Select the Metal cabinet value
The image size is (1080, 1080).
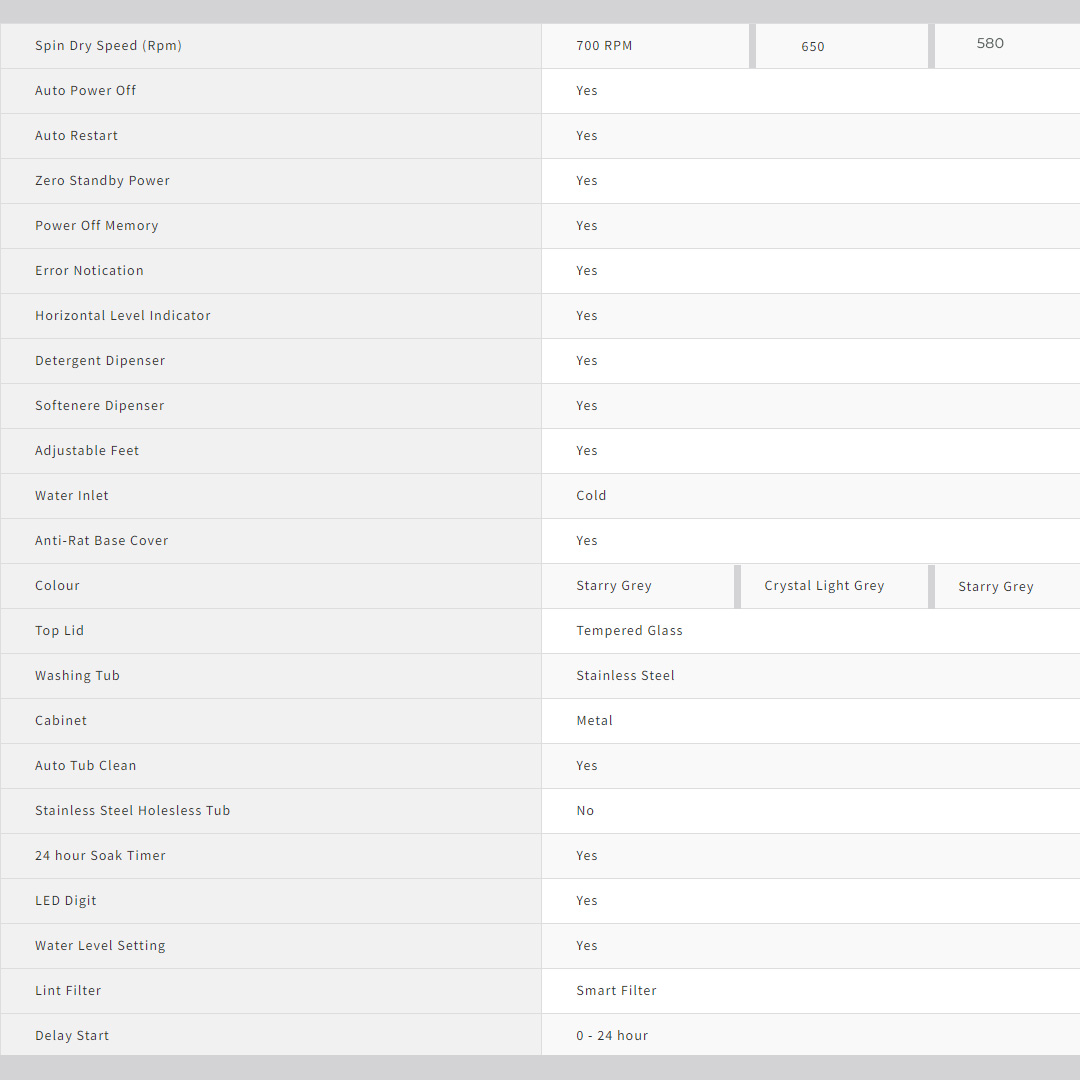click(594, 721)
